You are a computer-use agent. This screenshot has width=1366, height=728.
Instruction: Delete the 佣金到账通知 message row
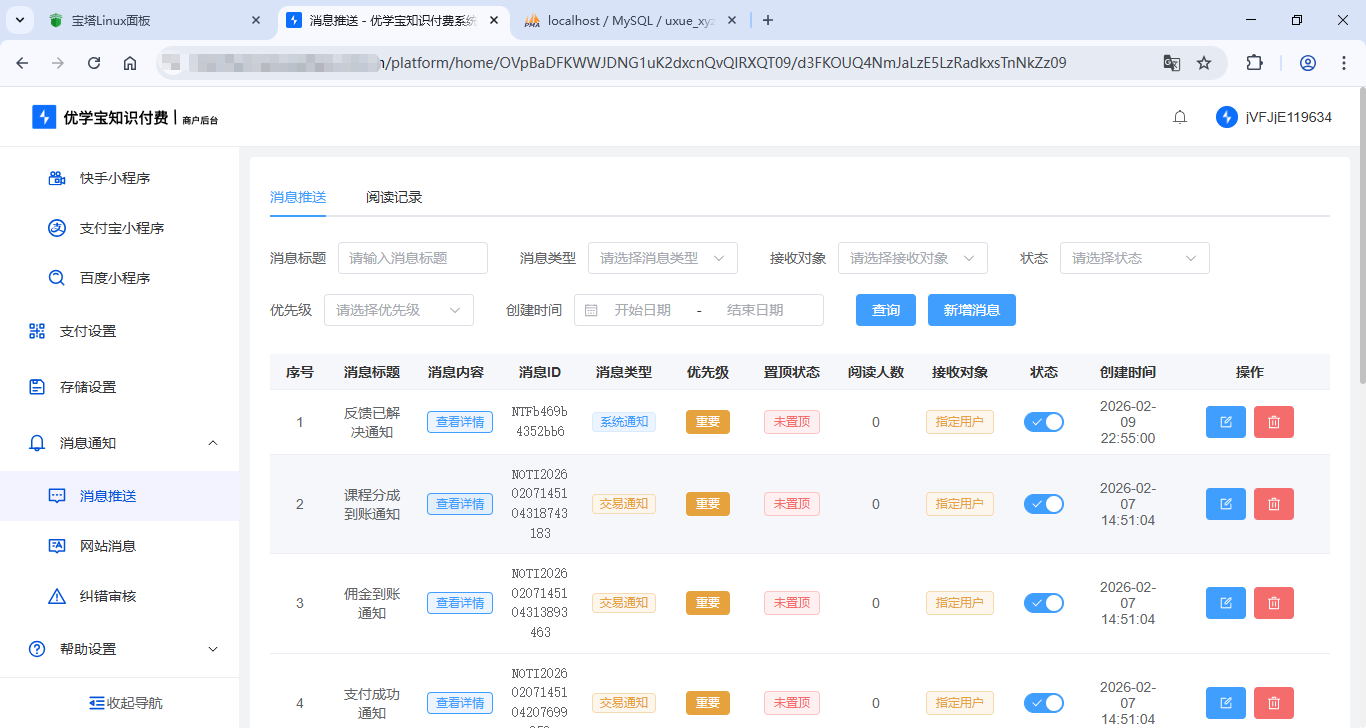pyautogui.click(x=1273, y=603)
